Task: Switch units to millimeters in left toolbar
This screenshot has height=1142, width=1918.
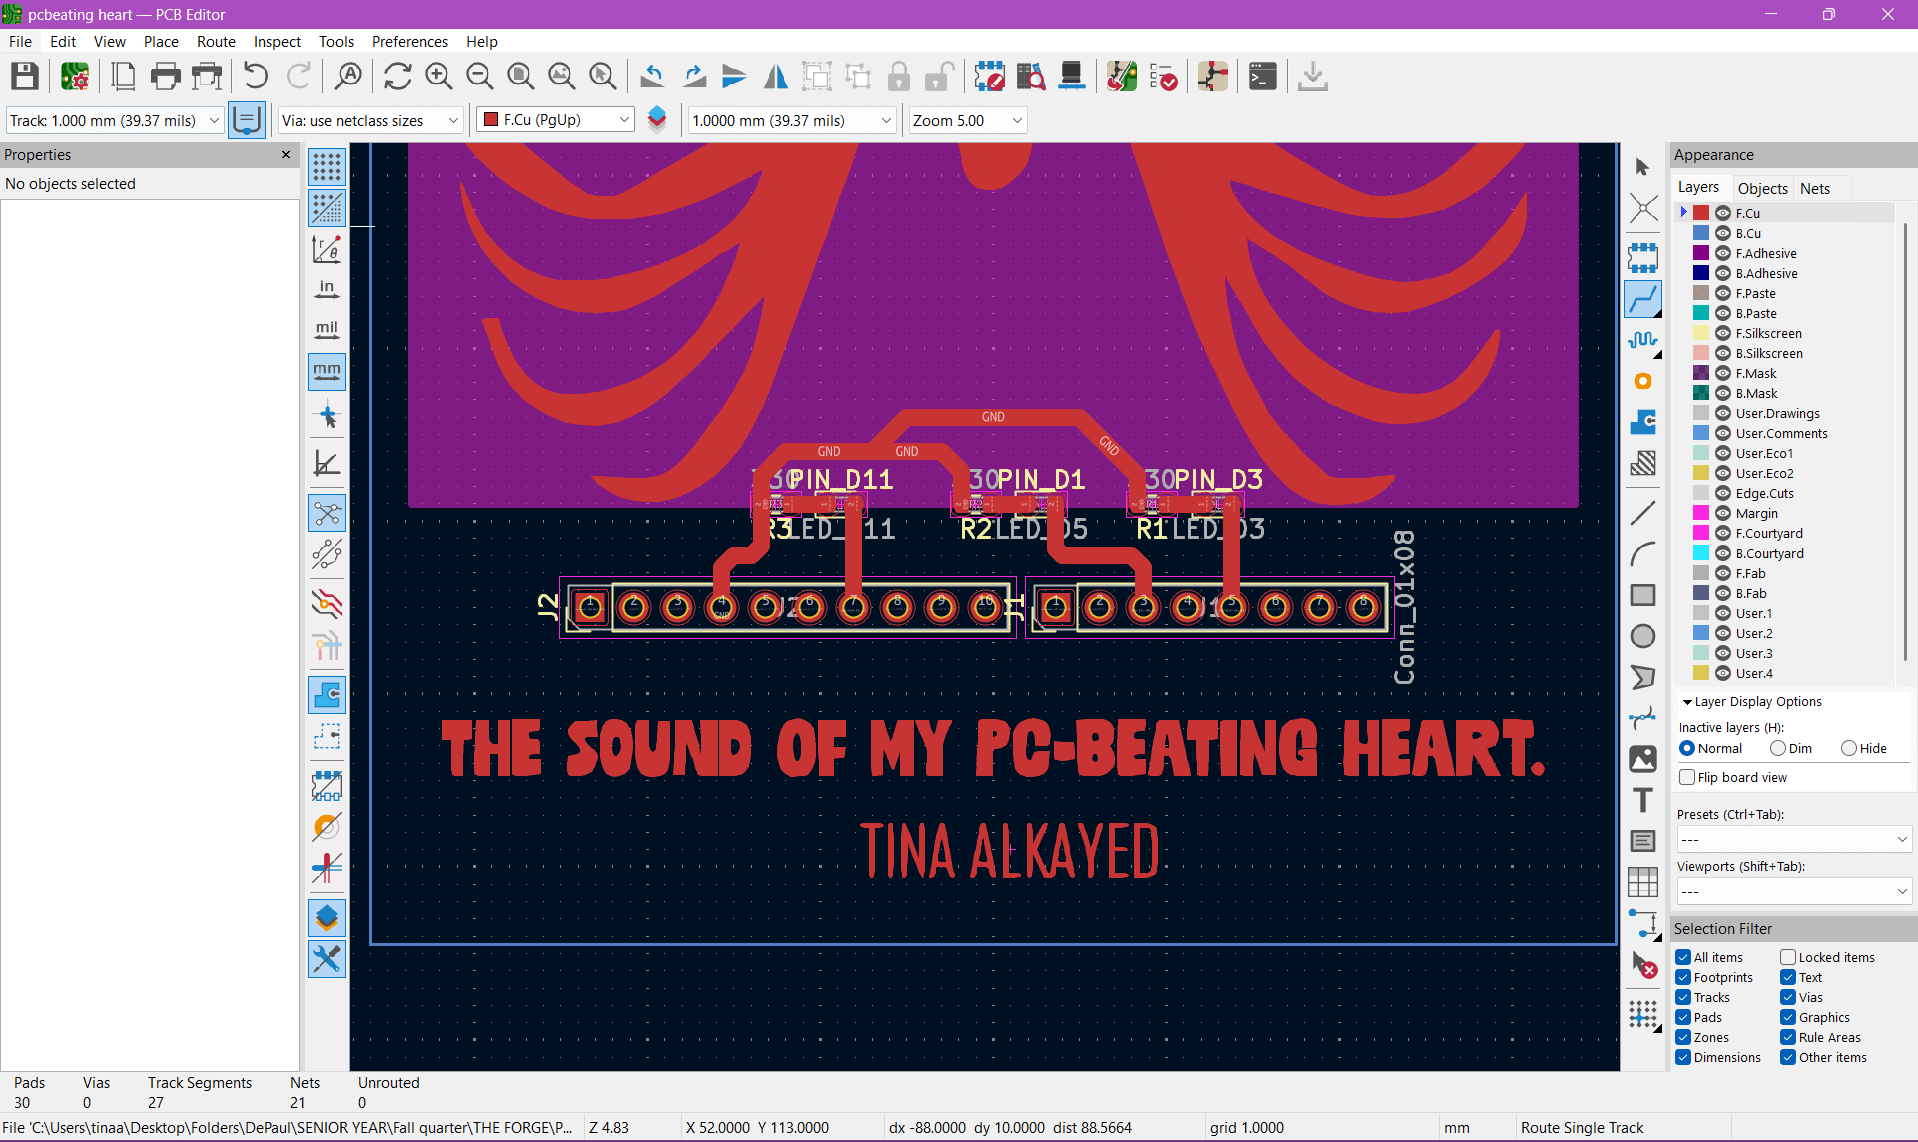Action: (327, 372)
